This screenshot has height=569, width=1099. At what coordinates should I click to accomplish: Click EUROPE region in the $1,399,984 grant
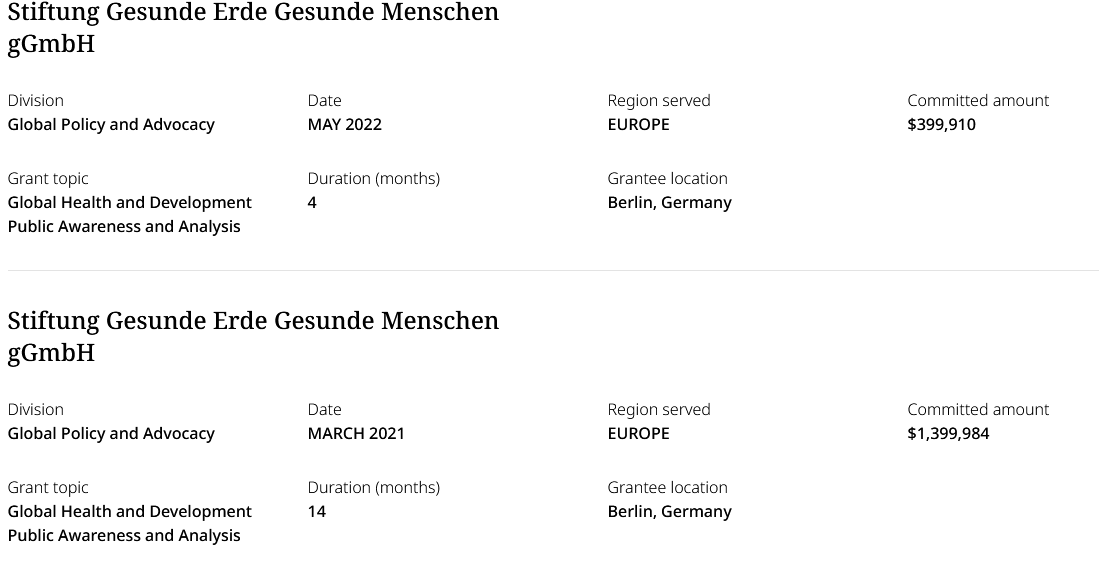(638, 433)
